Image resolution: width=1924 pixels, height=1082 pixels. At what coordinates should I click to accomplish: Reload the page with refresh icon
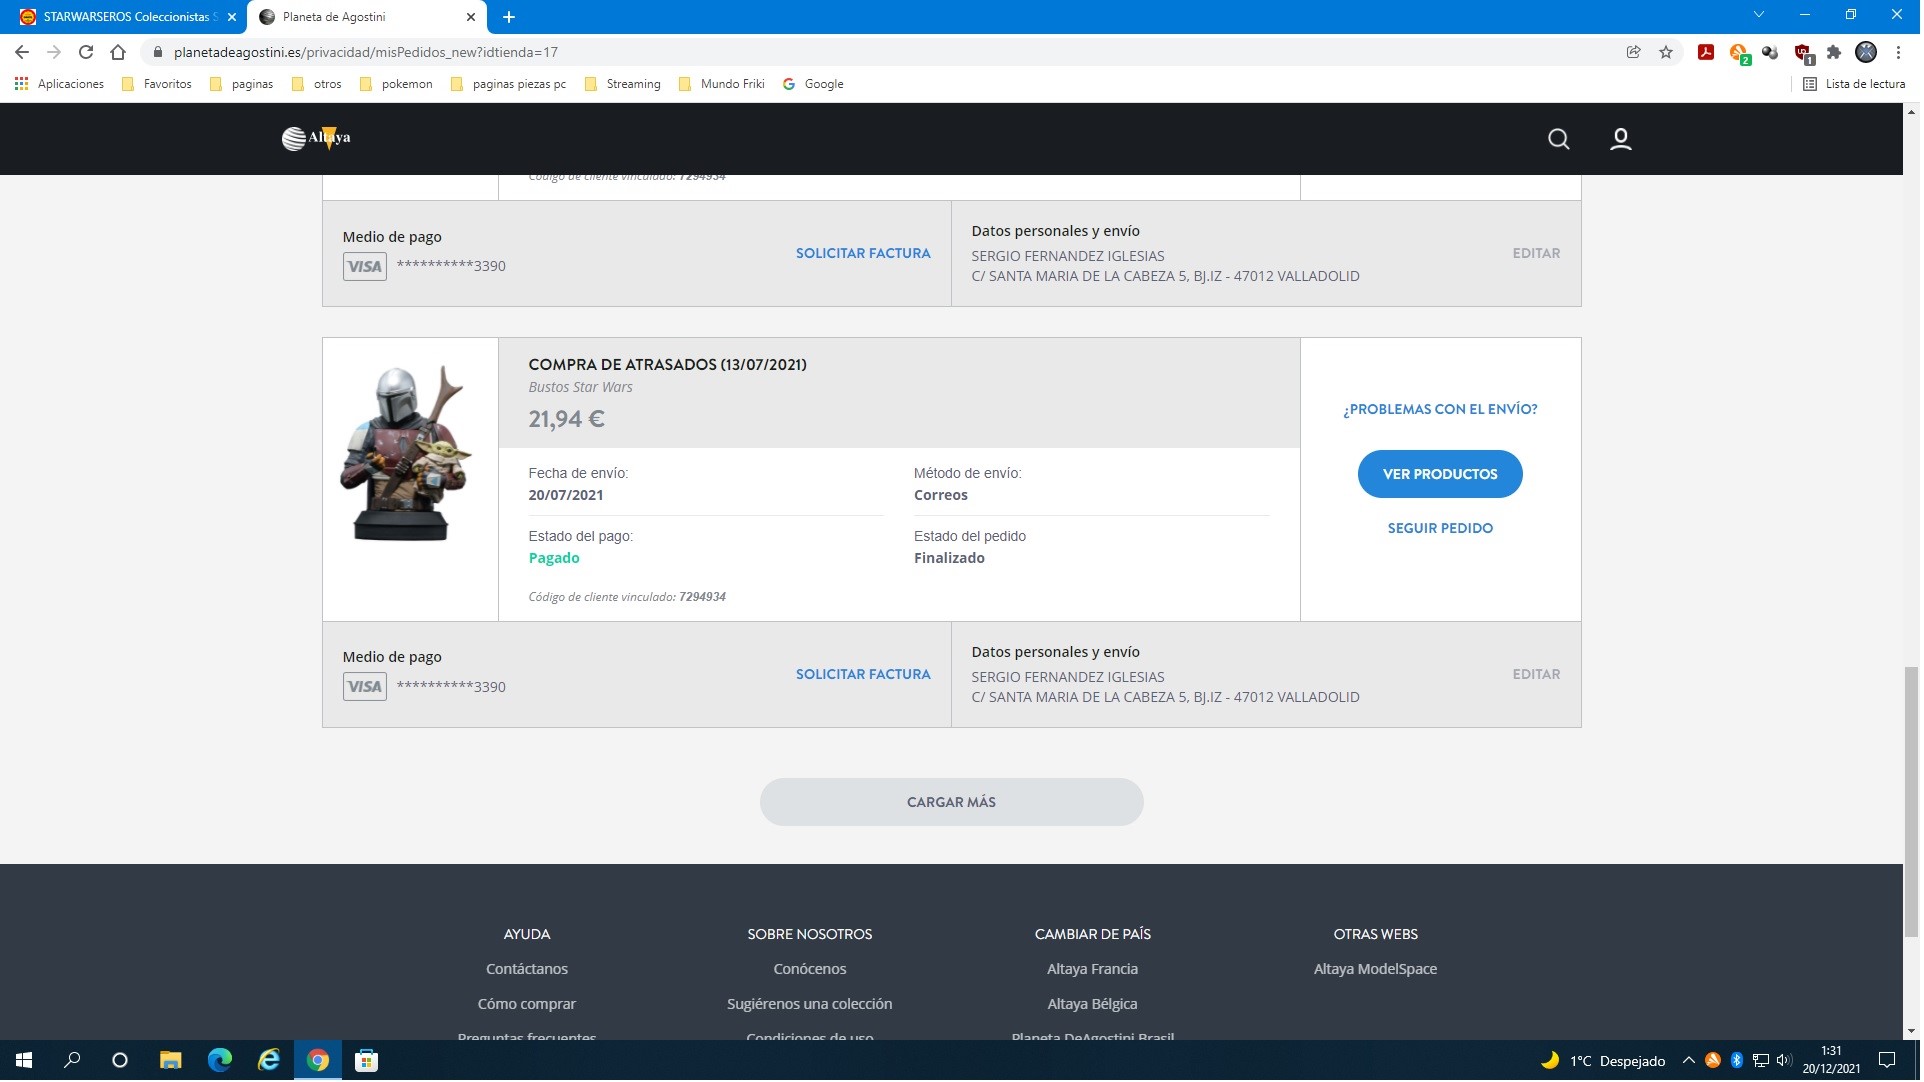click(86, 52)
